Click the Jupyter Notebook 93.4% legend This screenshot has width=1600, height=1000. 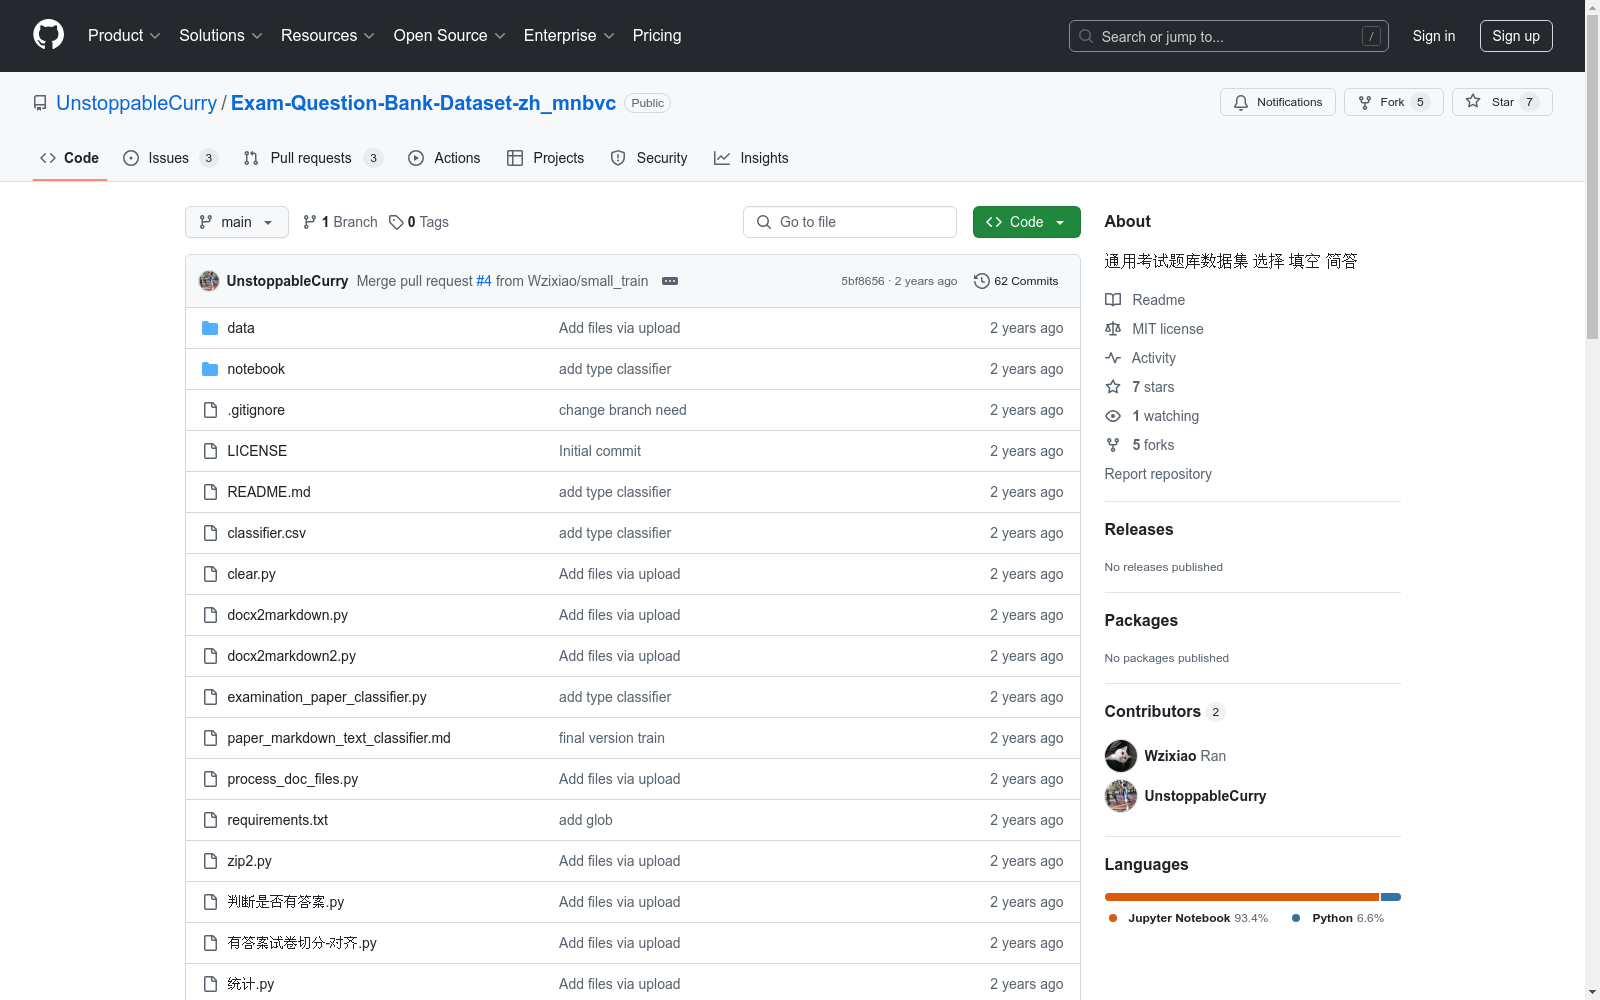tap(1188, 918)
